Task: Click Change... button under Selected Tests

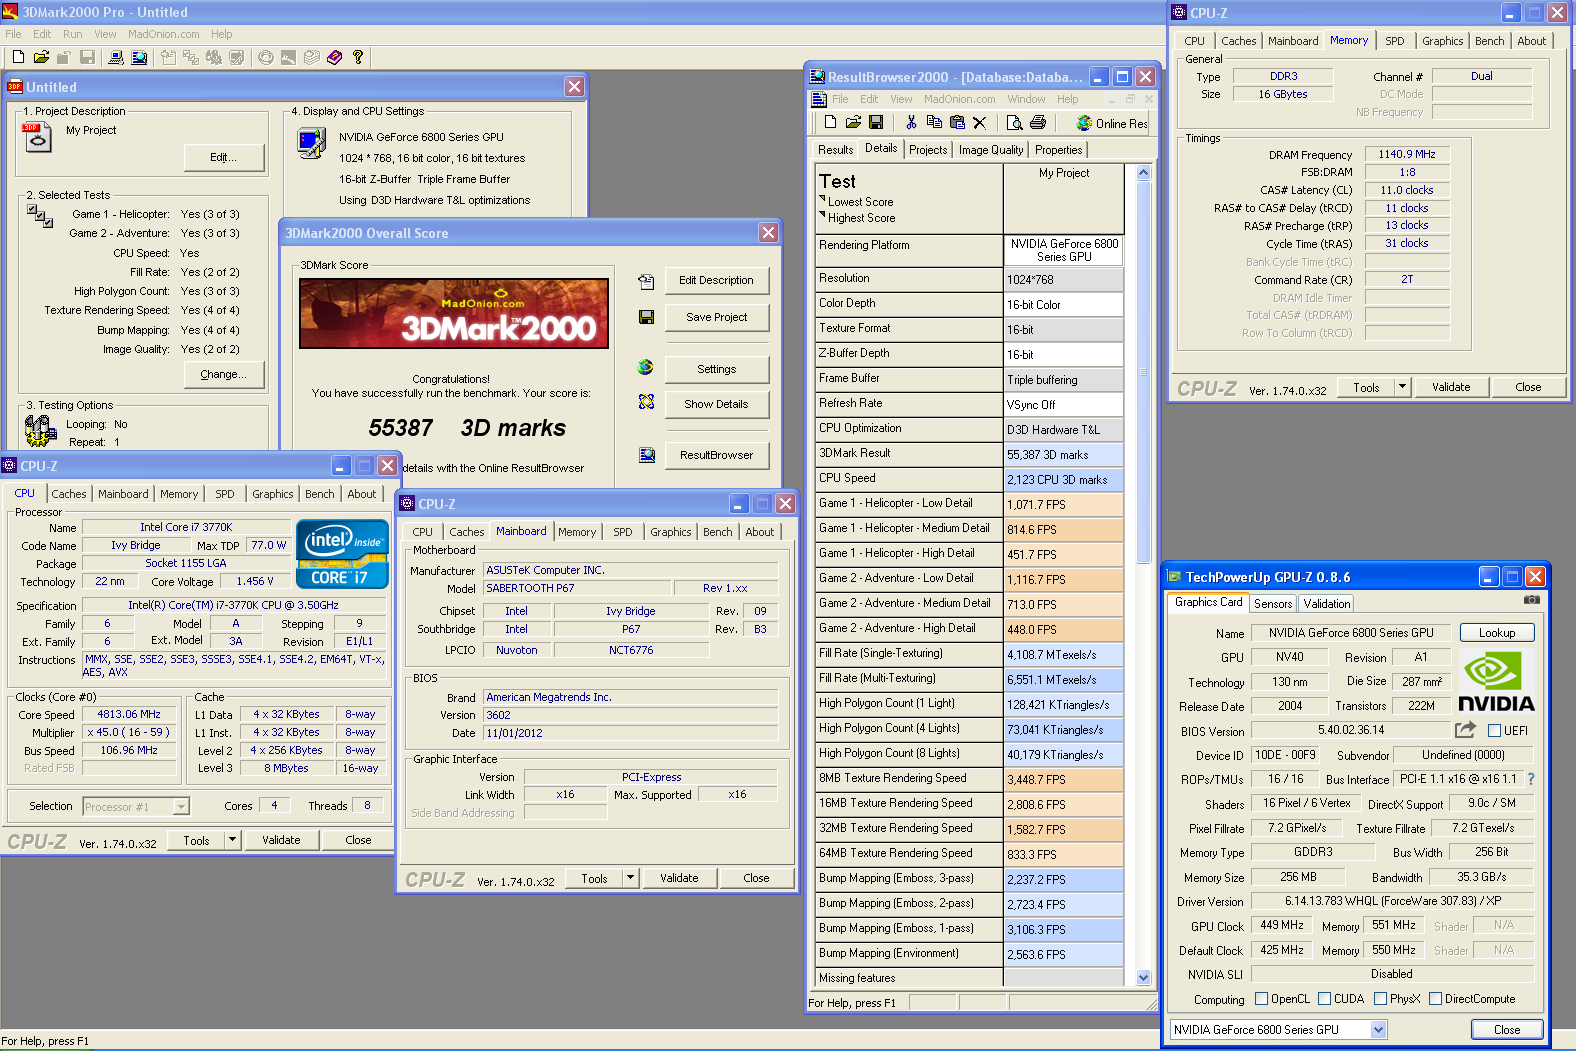Action: [224, 374]
